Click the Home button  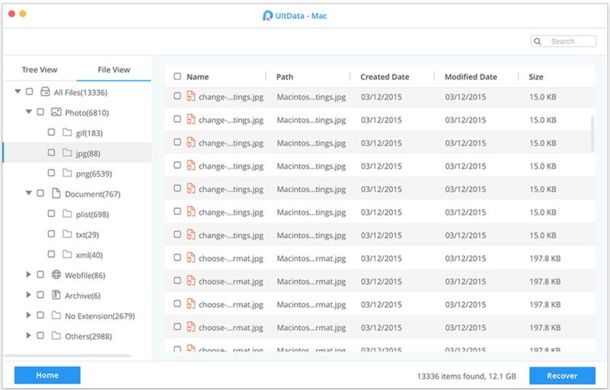[47, 375]
